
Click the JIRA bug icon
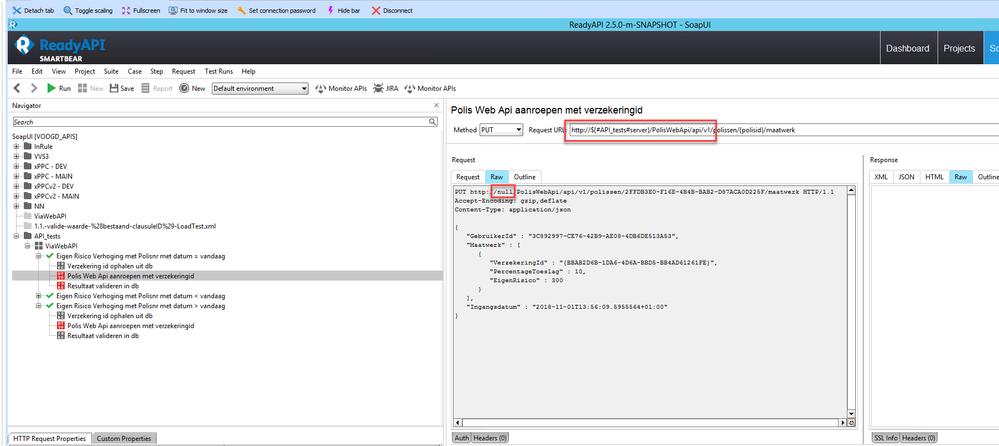pyautogui.click(x=379, y=88)
